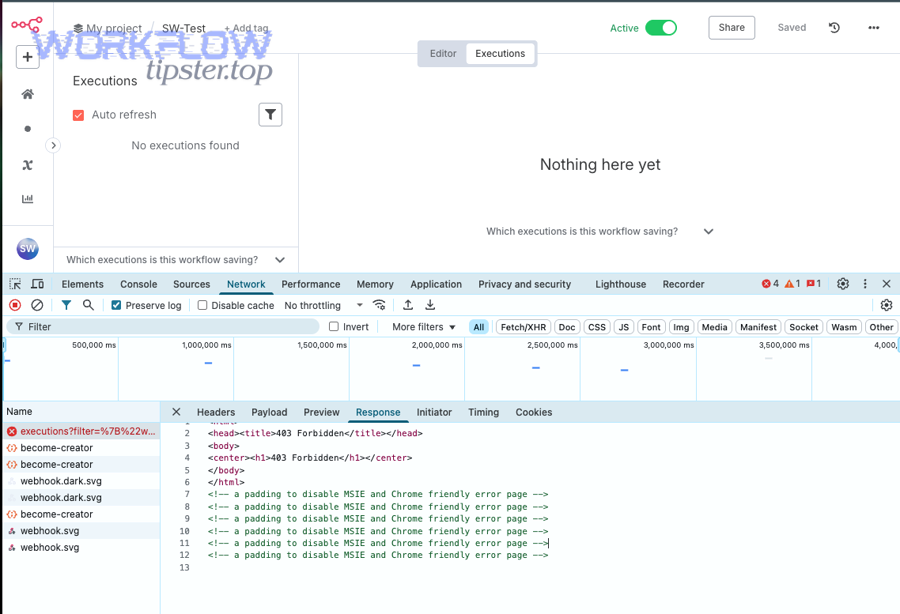Select the first become-creator request
900x614 pixels.
[82, 448]
